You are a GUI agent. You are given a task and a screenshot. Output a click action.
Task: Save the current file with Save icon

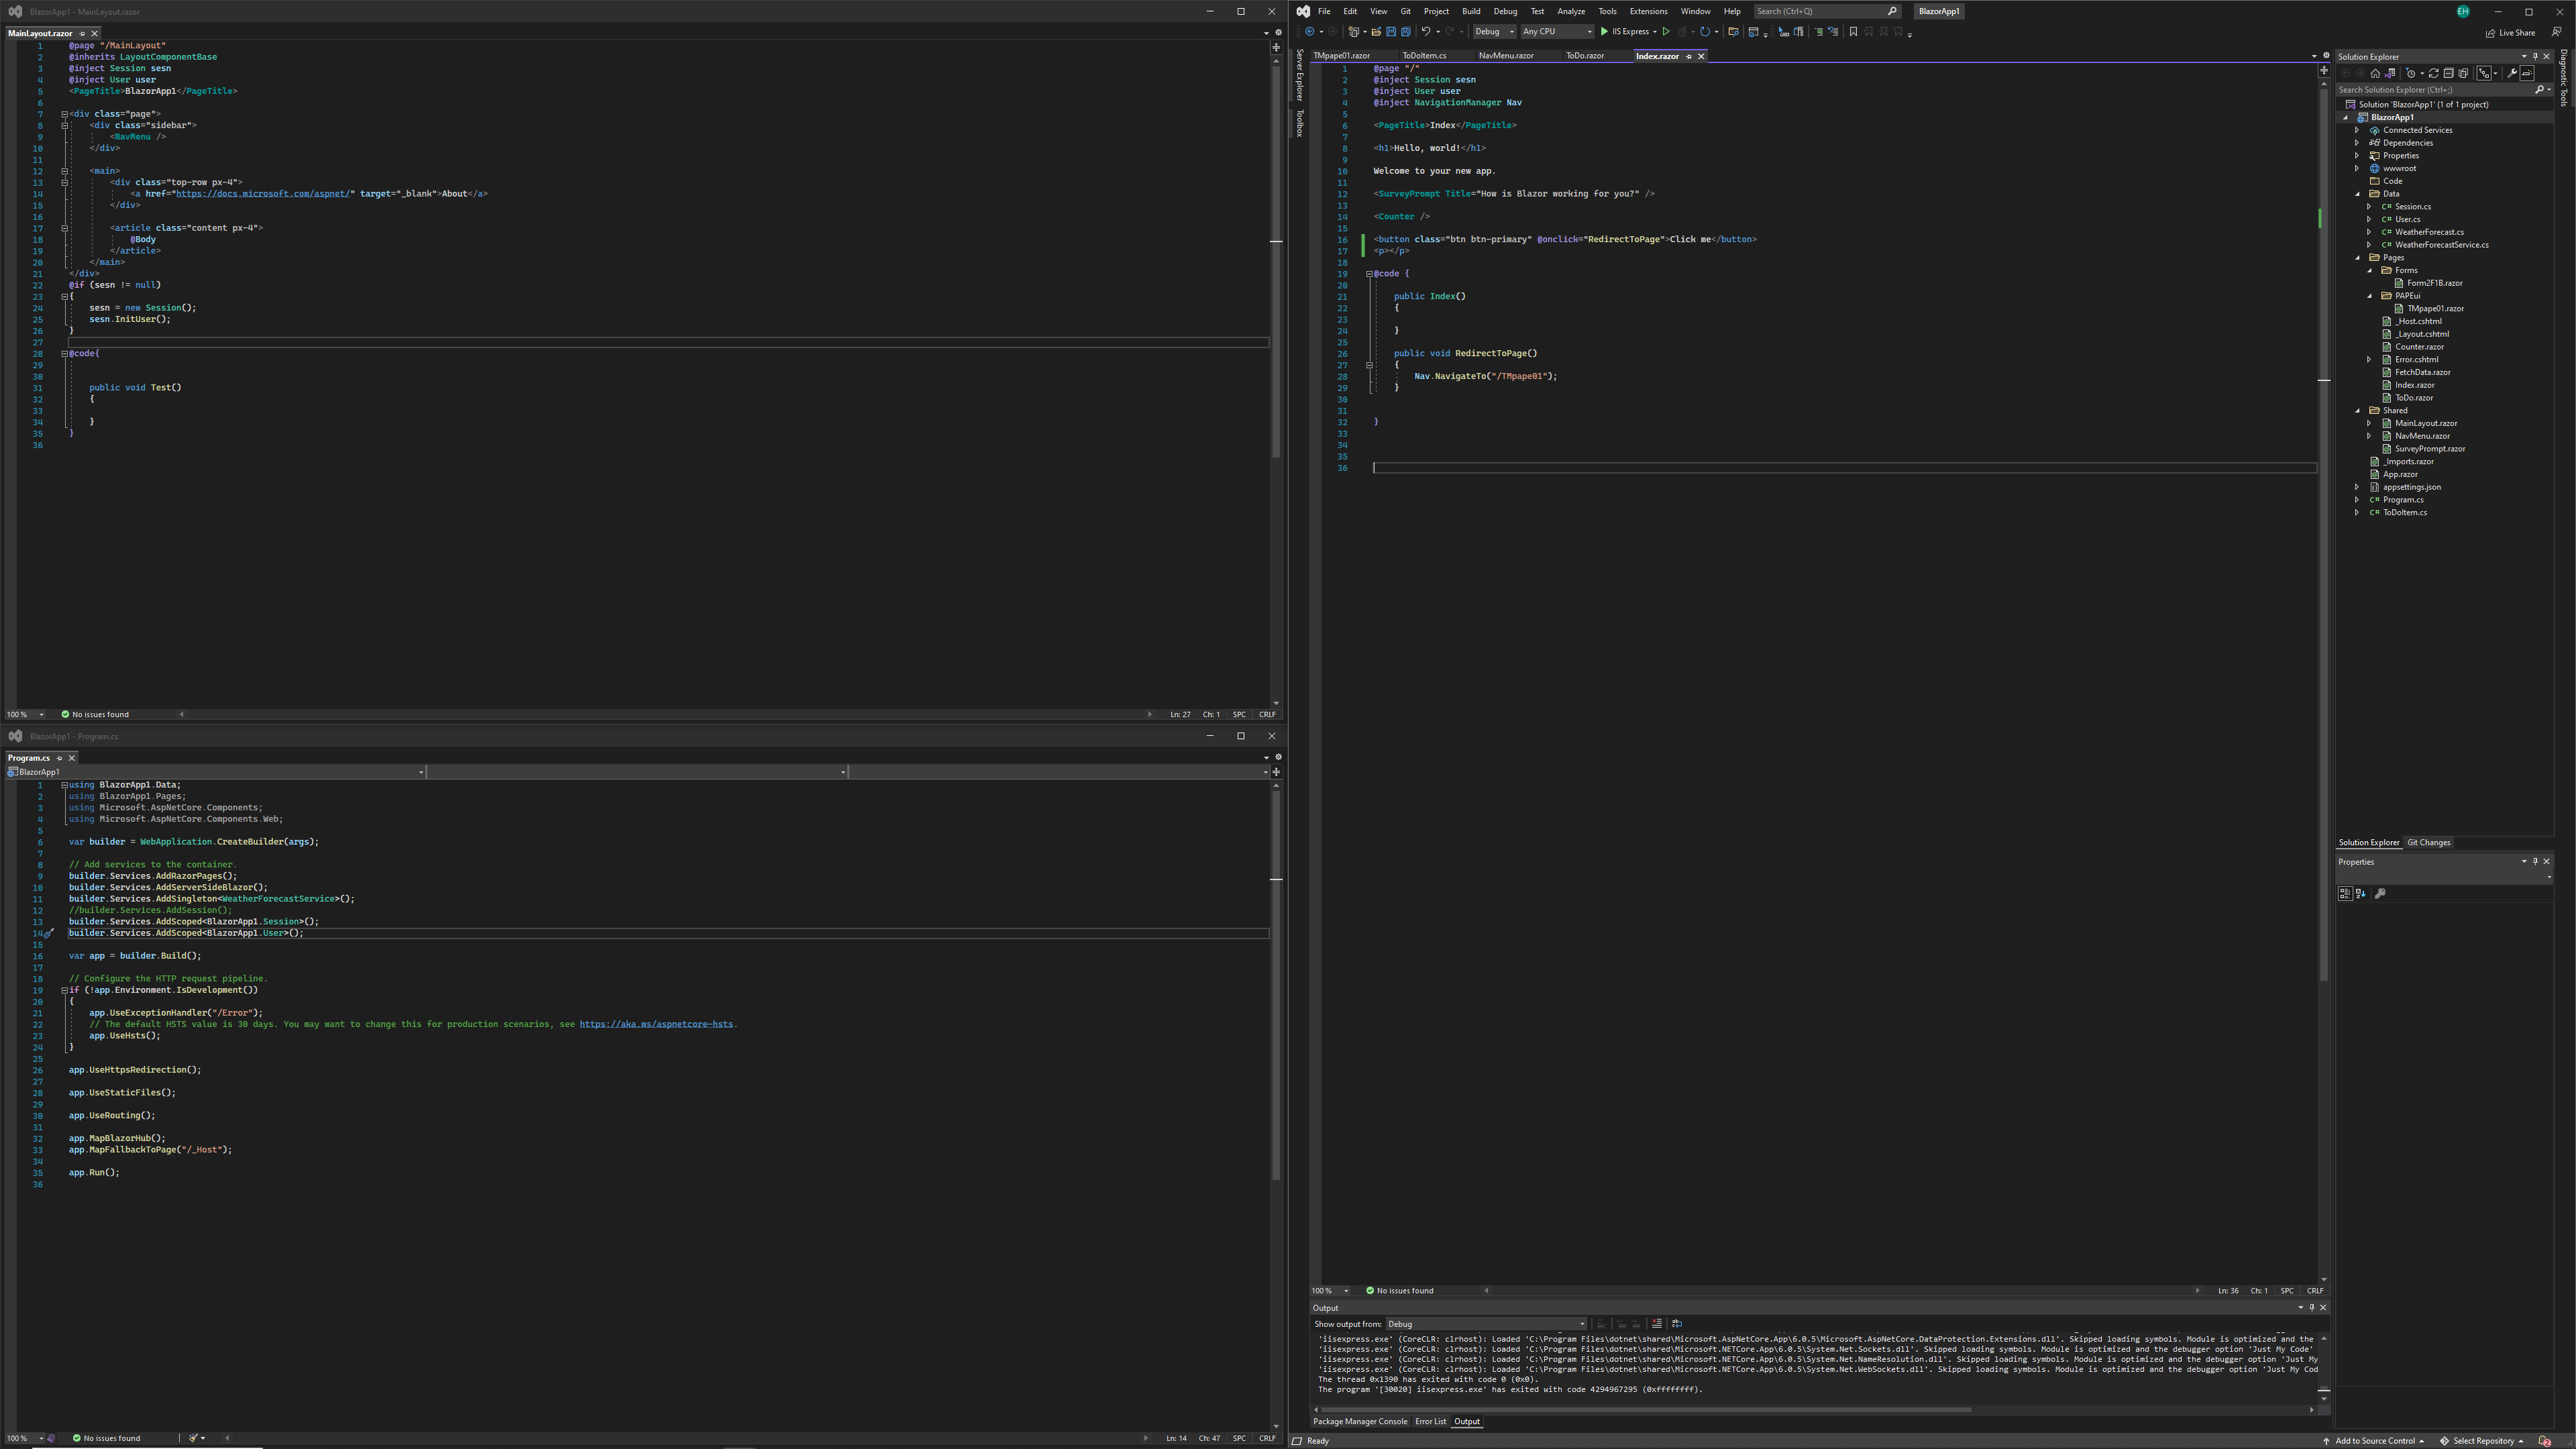tap(1391, 32)
